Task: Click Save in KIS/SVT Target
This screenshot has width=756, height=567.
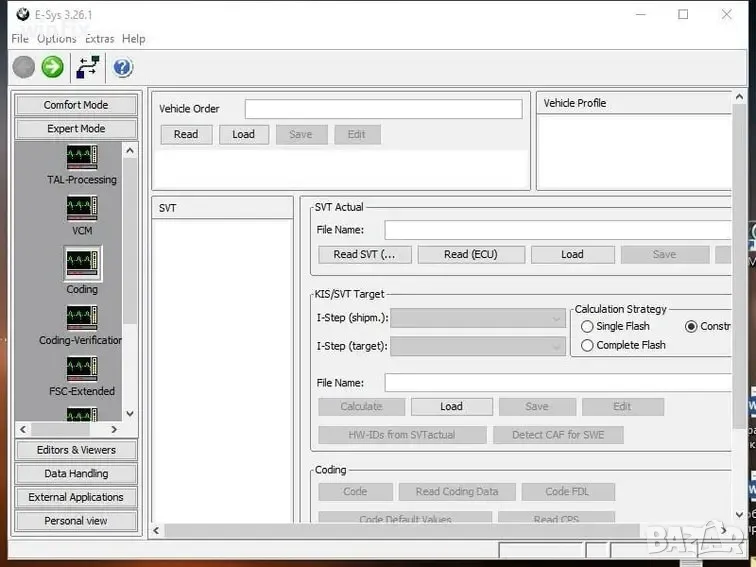Action: tap(537, 407)
